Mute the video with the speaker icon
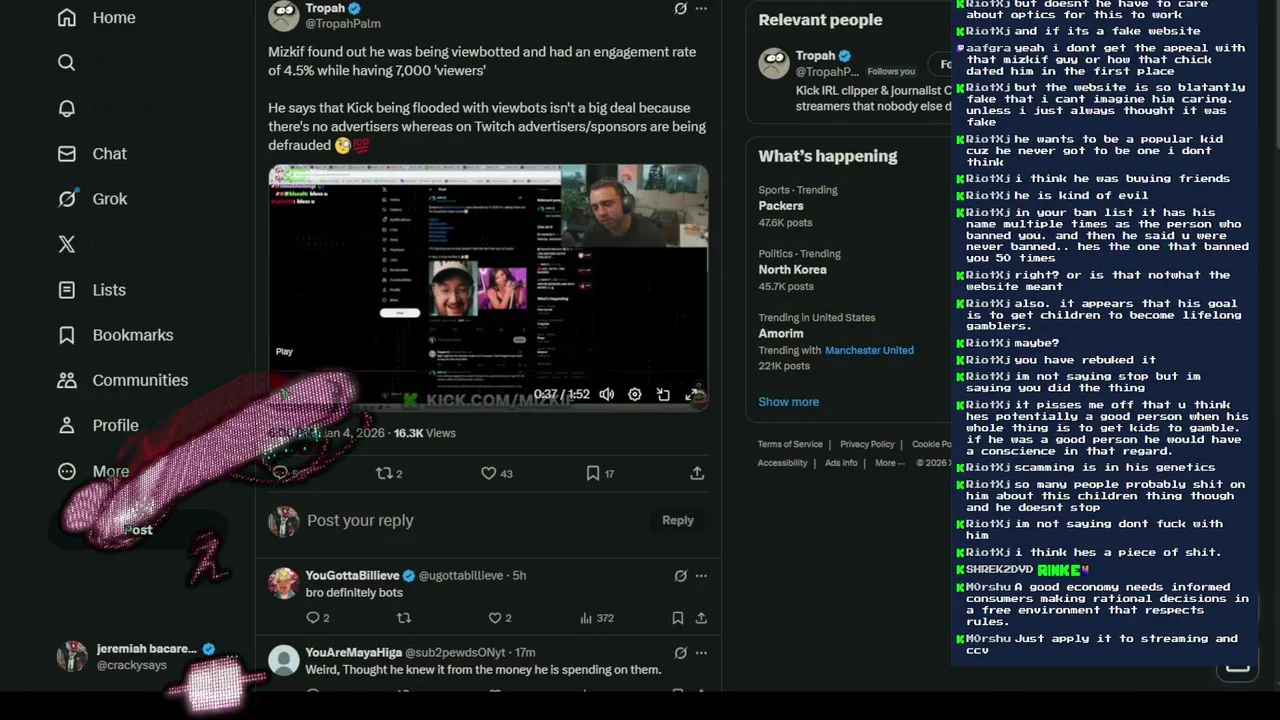 click(x=606, y=394)
